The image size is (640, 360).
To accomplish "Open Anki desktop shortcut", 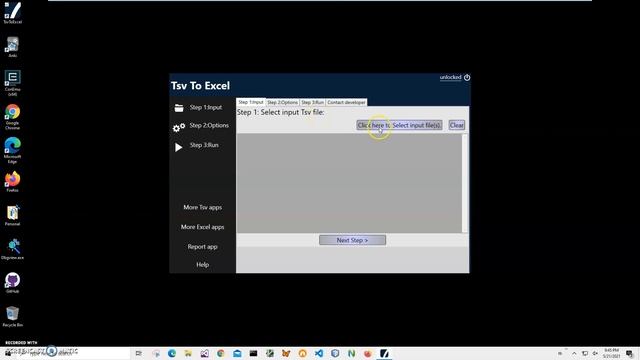I will pyautogui.click(x=13, y=47).
